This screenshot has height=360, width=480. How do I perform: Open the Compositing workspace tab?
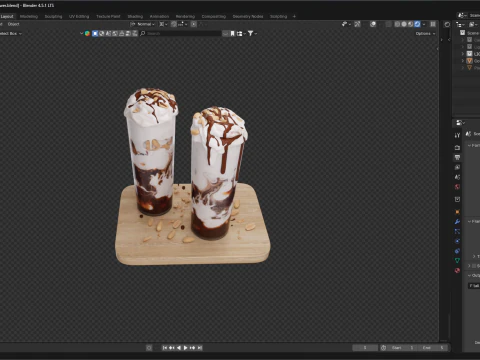click(214, 16)
